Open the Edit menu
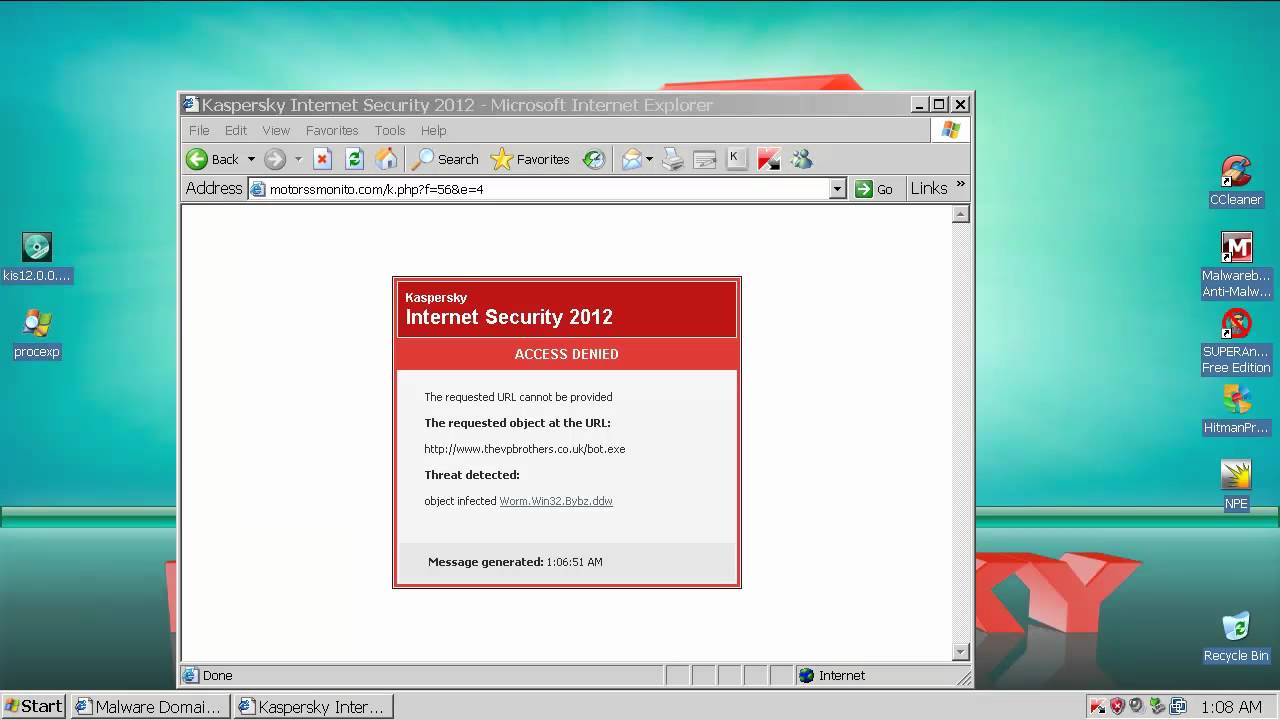Screen dimensions: 1280x720 (236, 130)
